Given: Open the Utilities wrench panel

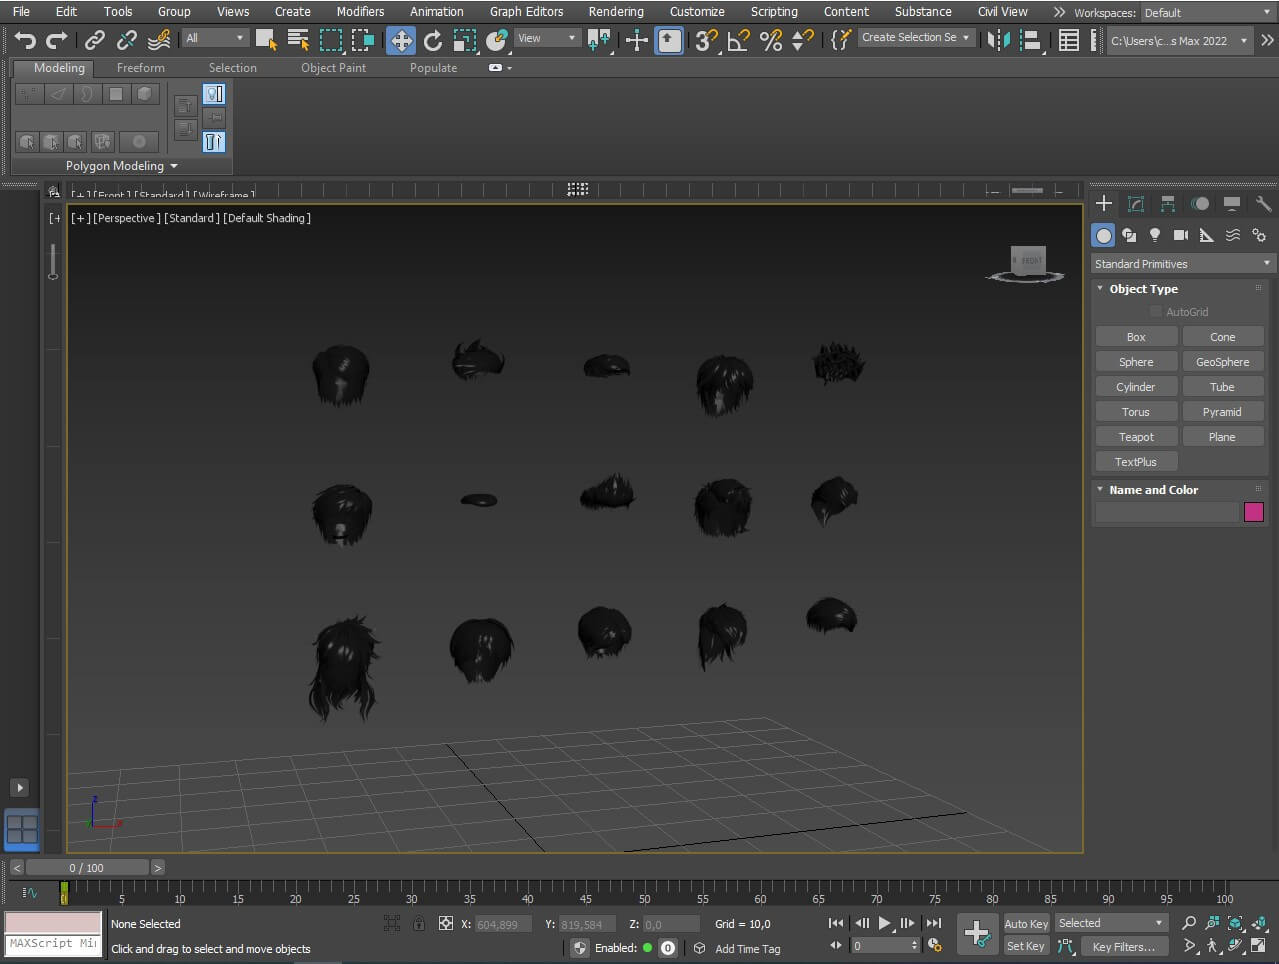Looking at the screenshot, I should [1263, 204].
